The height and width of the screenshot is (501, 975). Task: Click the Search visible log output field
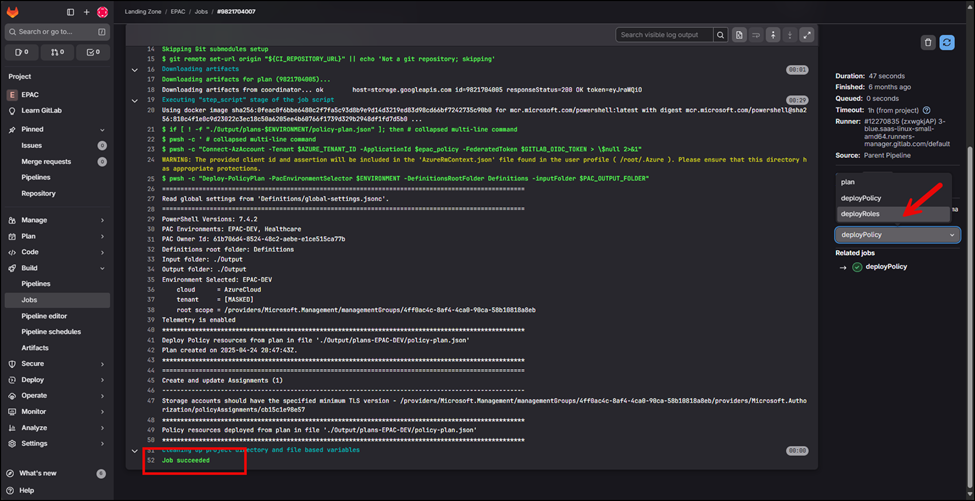click(x=665, y=35)
